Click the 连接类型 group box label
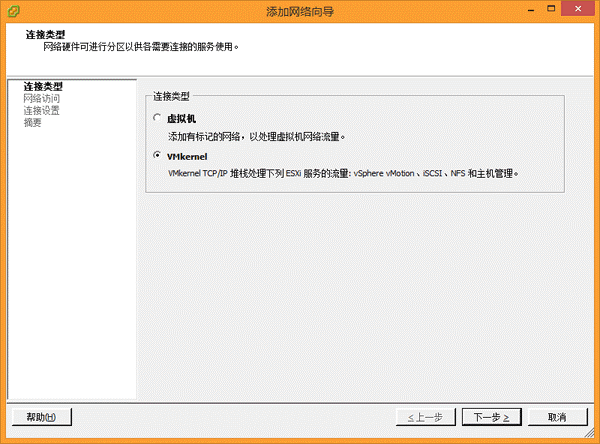The image size is (600, 444). 171,96
